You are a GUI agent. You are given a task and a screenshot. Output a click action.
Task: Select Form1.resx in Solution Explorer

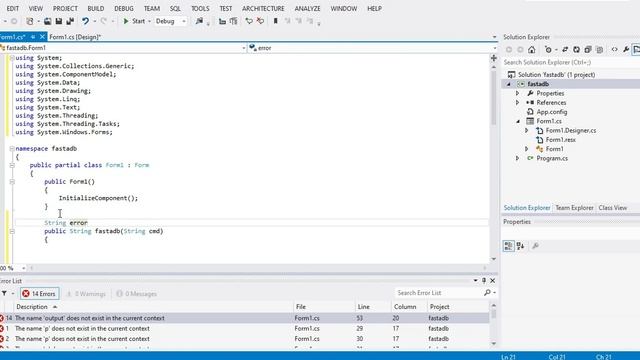click(560, 140)
